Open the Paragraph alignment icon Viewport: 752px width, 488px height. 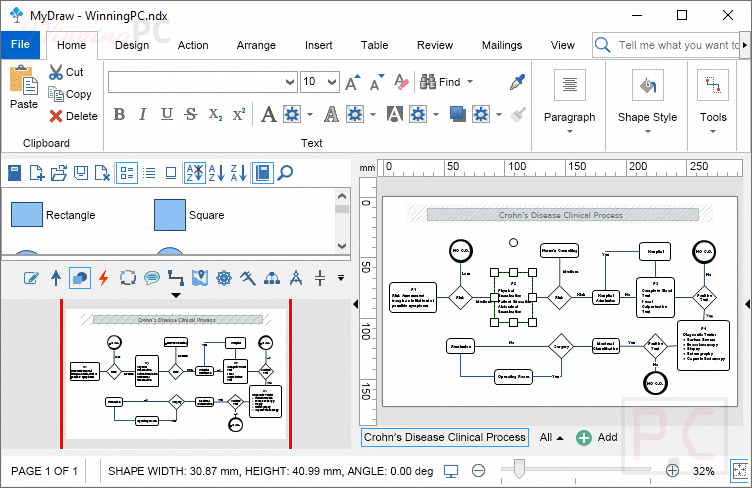click(570, 85)
